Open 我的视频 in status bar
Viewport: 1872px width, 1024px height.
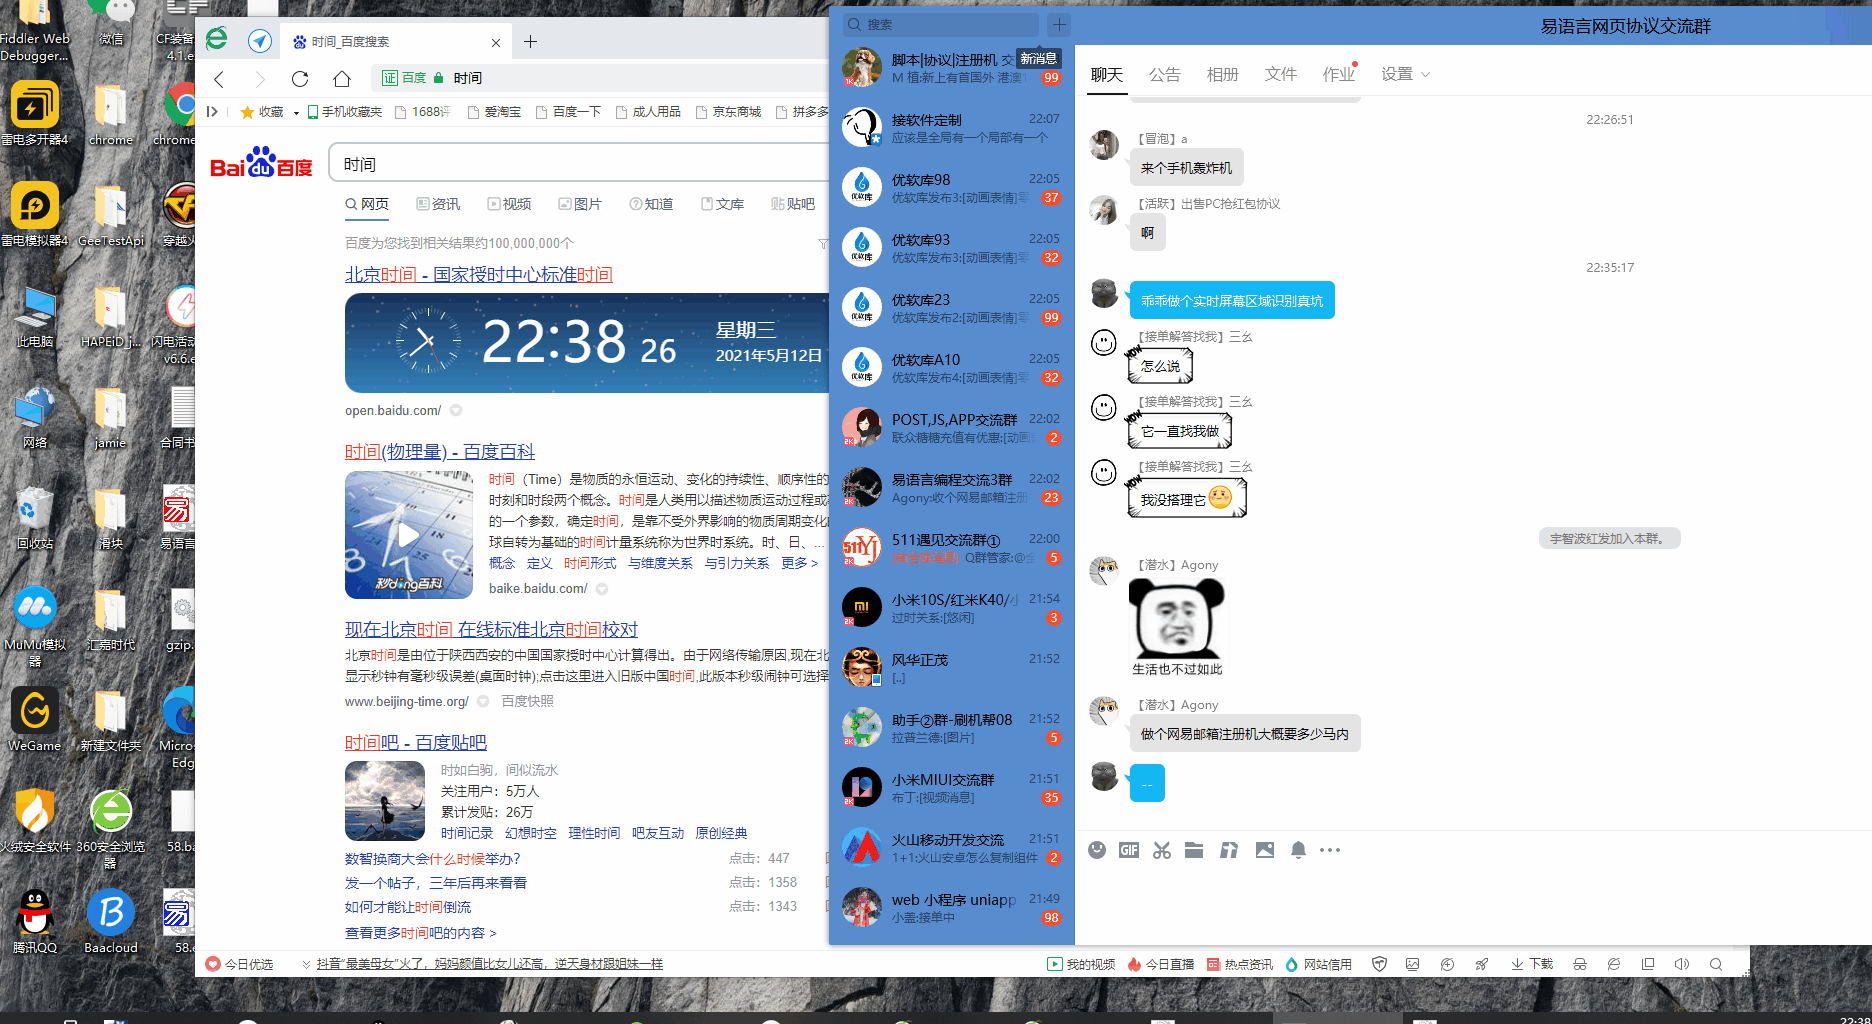click(1081, 964)
